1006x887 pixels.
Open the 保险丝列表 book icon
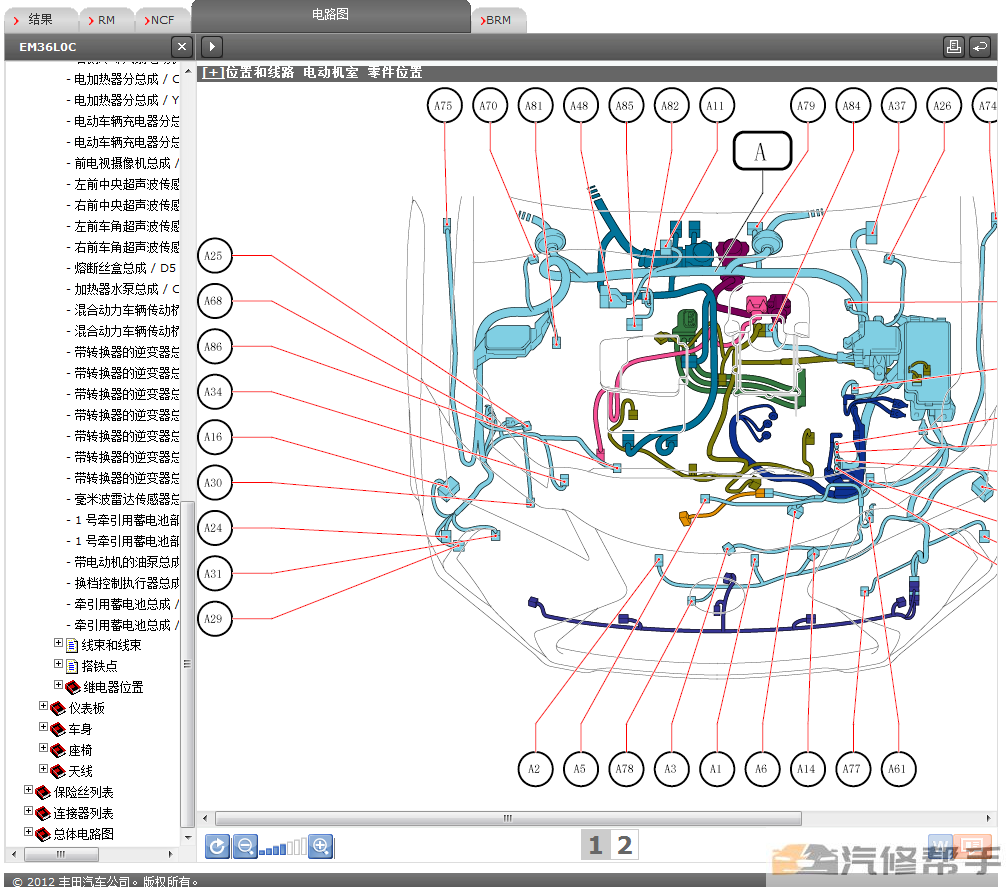[43, 792]
